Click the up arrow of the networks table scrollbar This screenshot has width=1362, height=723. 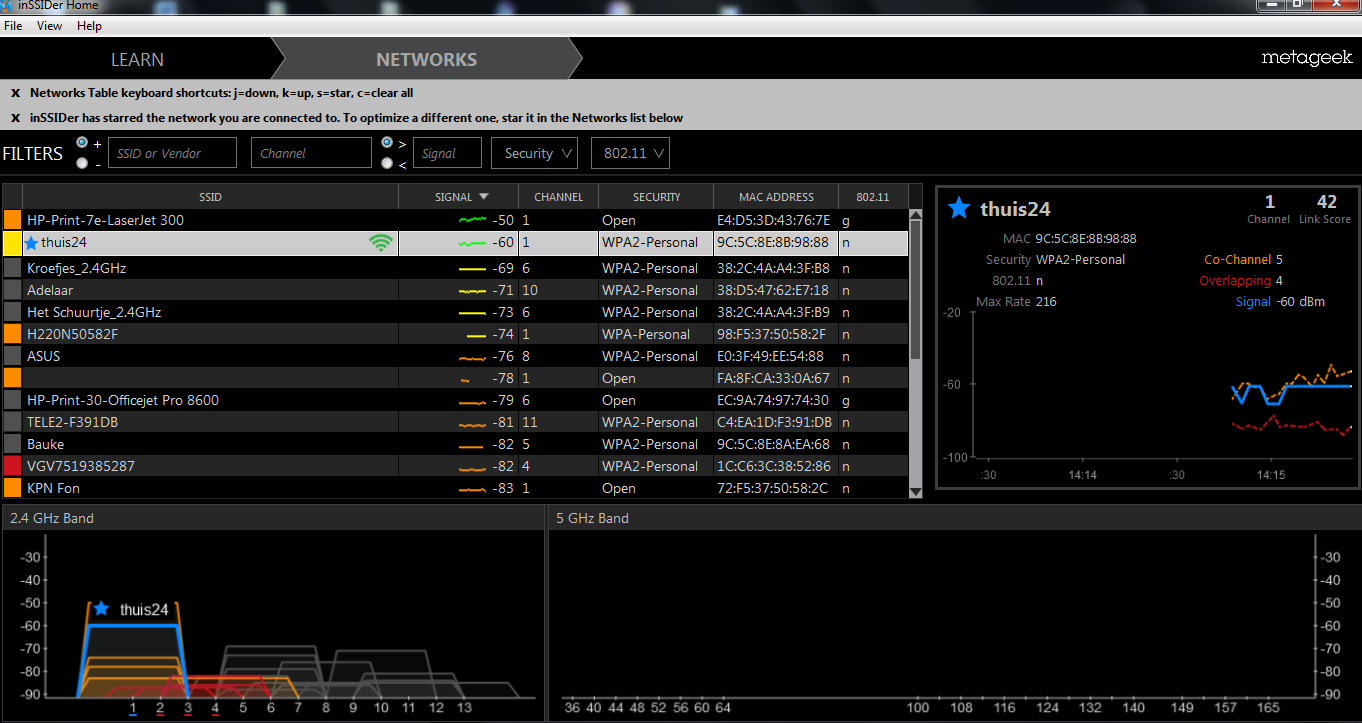(915, 214)
